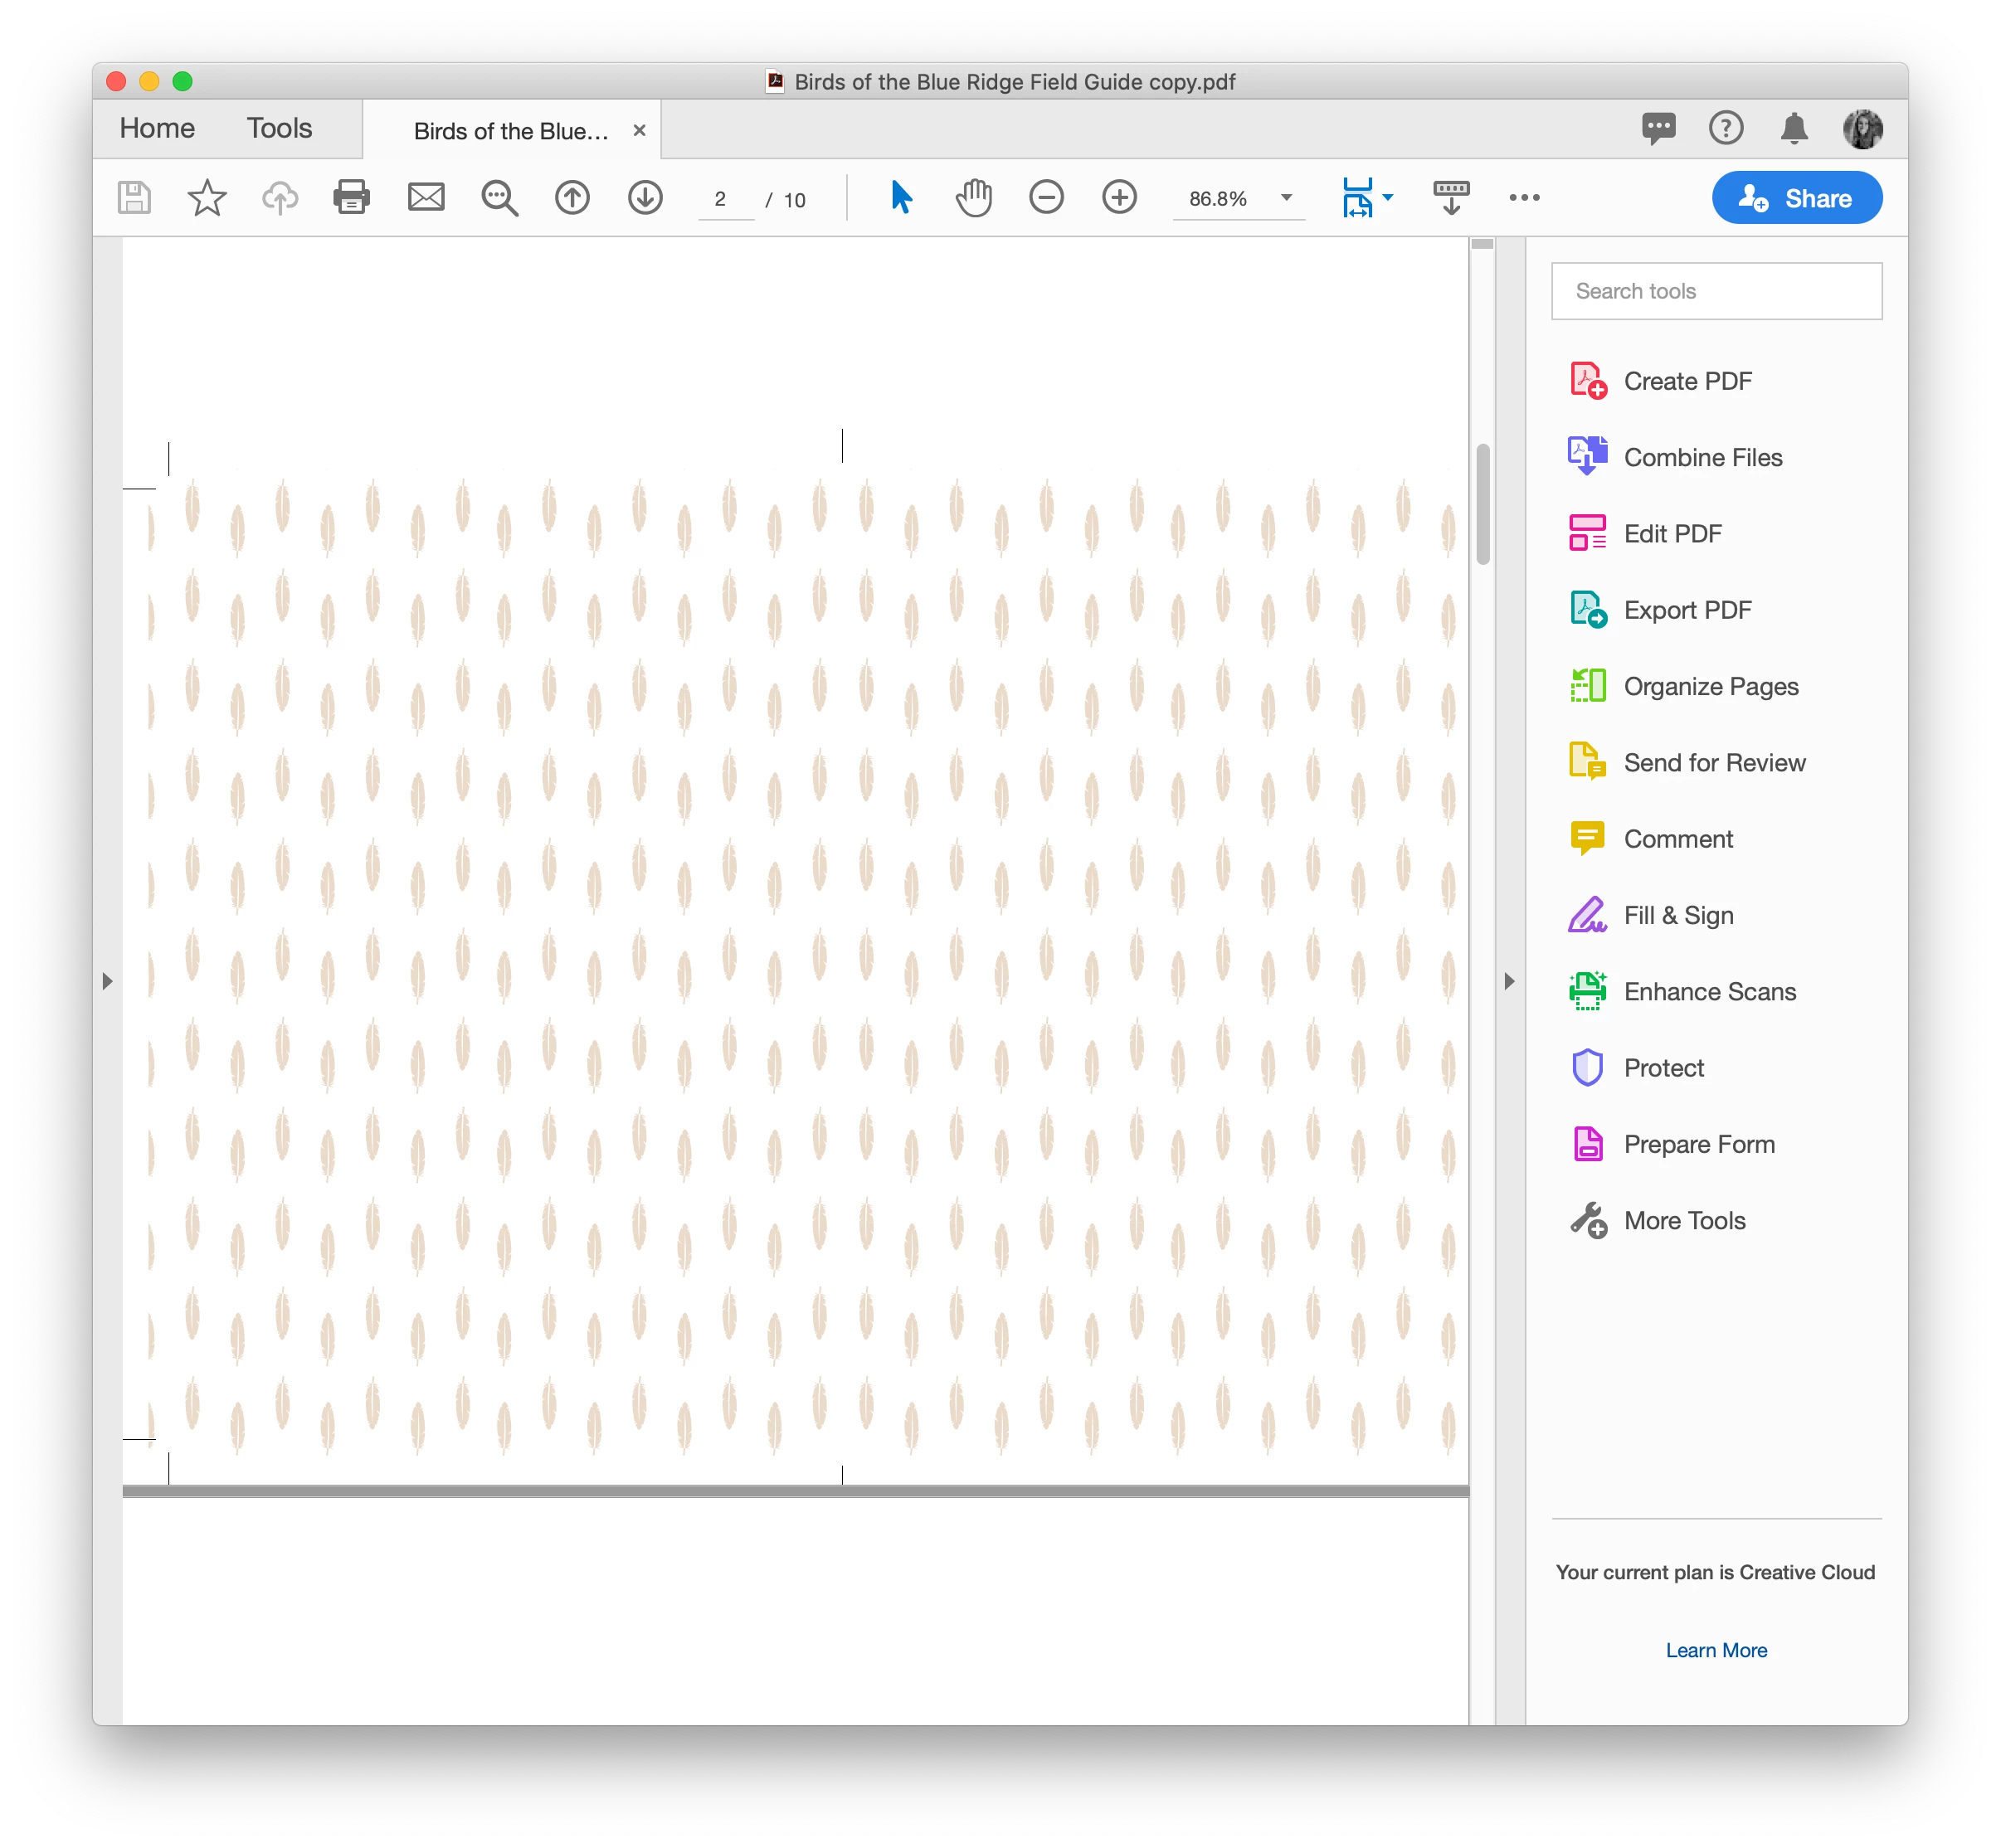Open the fit page options dropdown arrow
The width and height of the screenshot is (2001, 1848).
1388,198
